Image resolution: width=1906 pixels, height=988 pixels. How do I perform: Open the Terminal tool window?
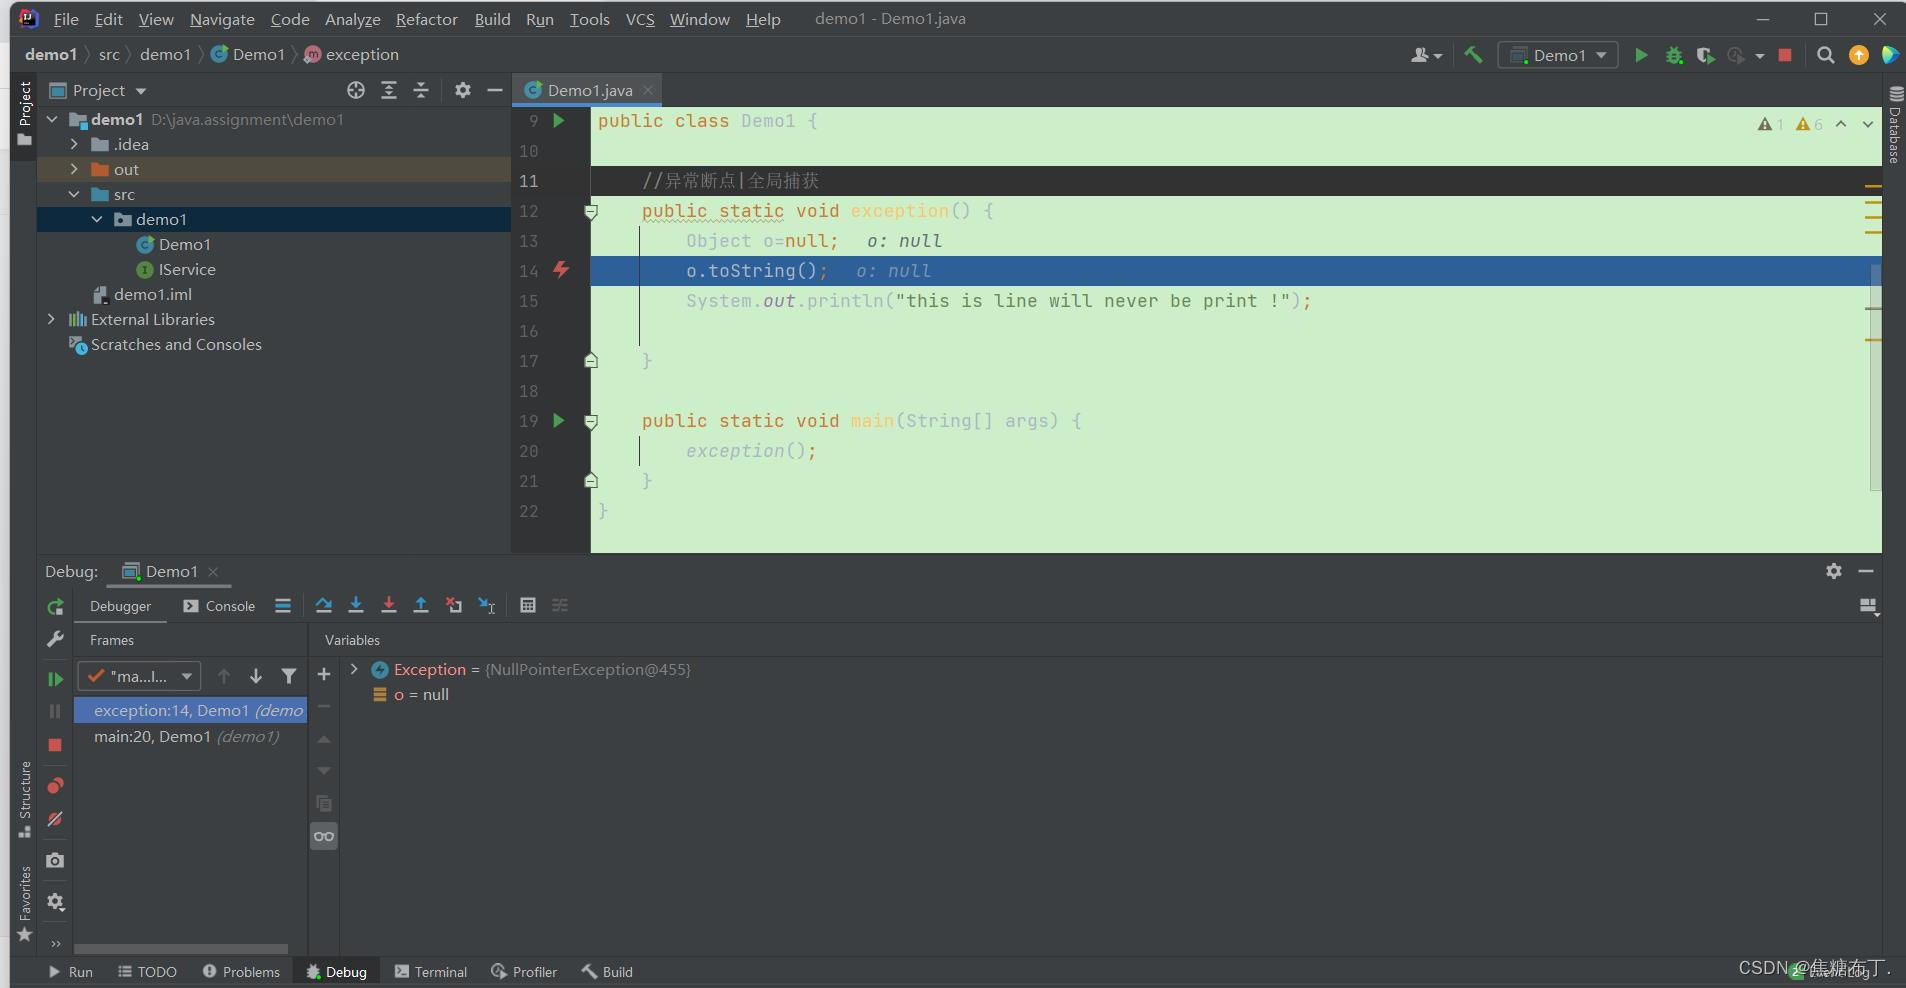tap(431, 972)
